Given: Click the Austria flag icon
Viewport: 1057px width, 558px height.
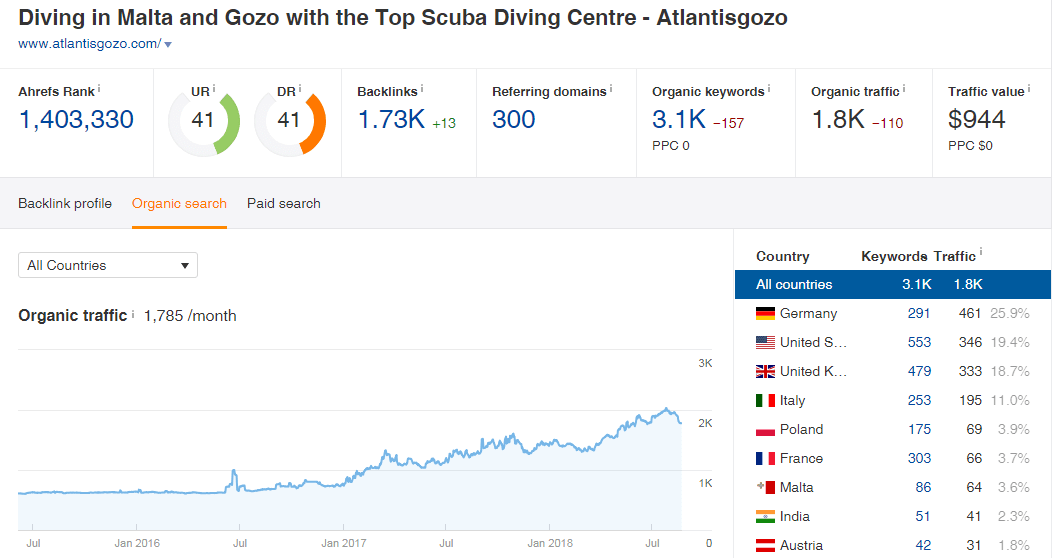Looking at the screenshot, I should click(x=765, y=545).
